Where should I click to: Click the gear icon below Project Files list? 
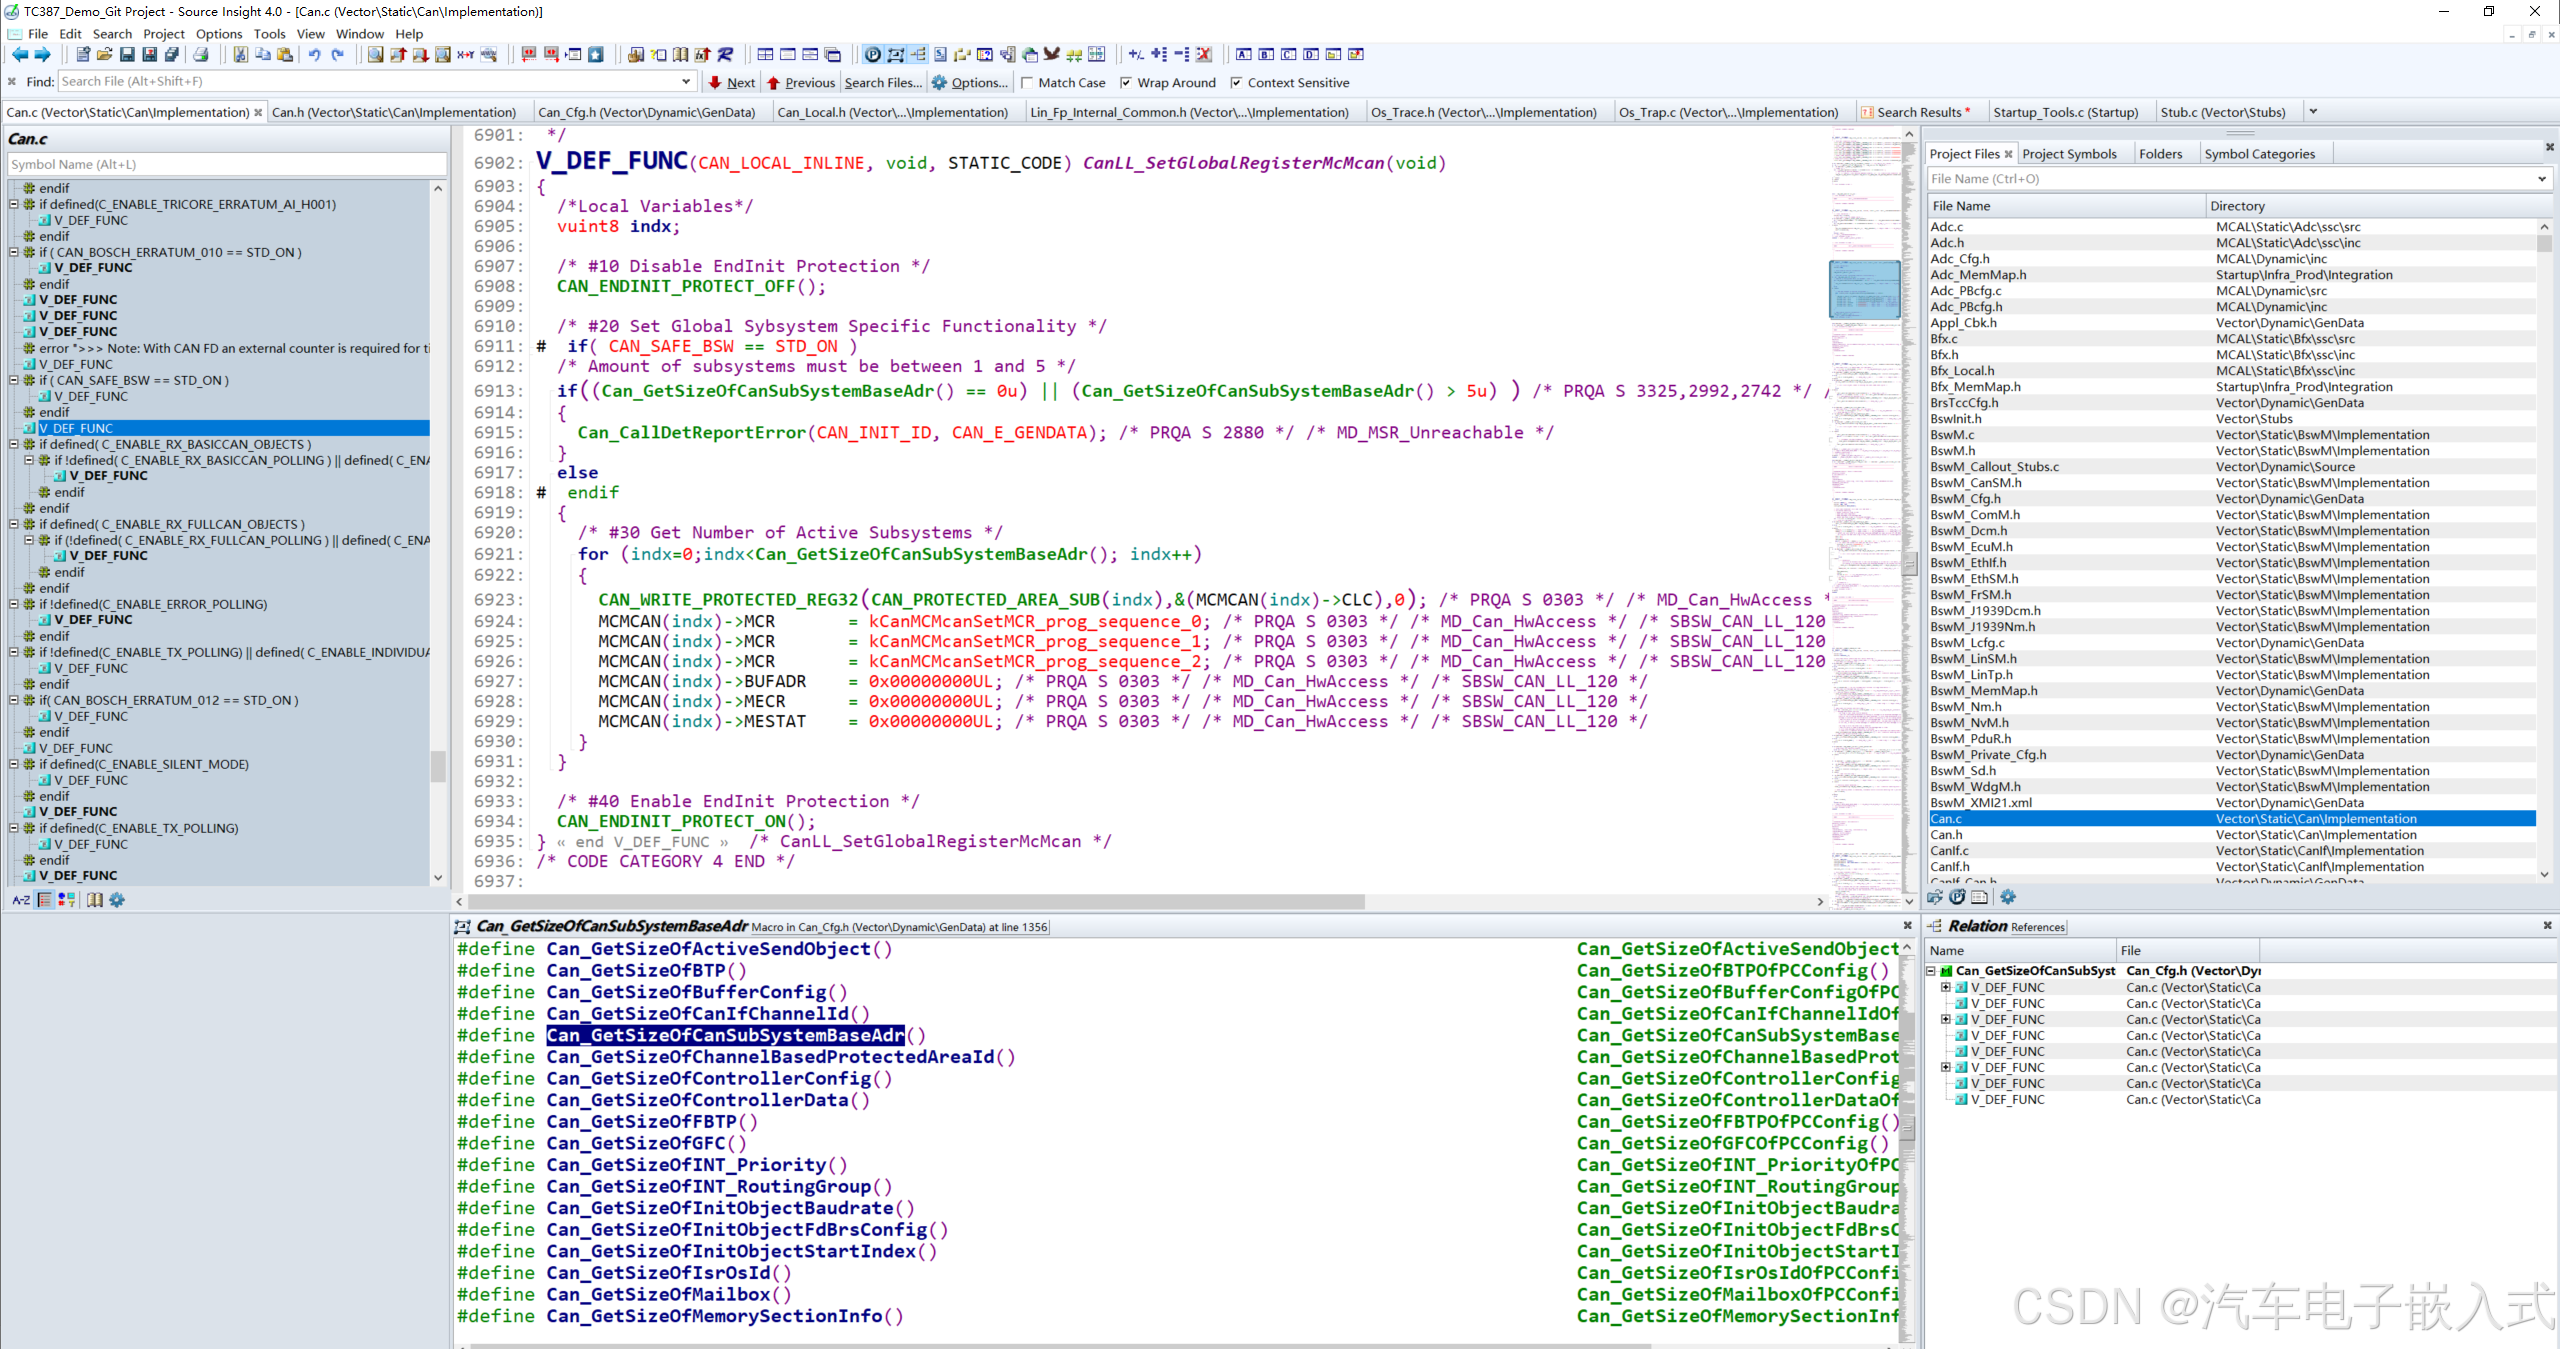click(2008, 897)
